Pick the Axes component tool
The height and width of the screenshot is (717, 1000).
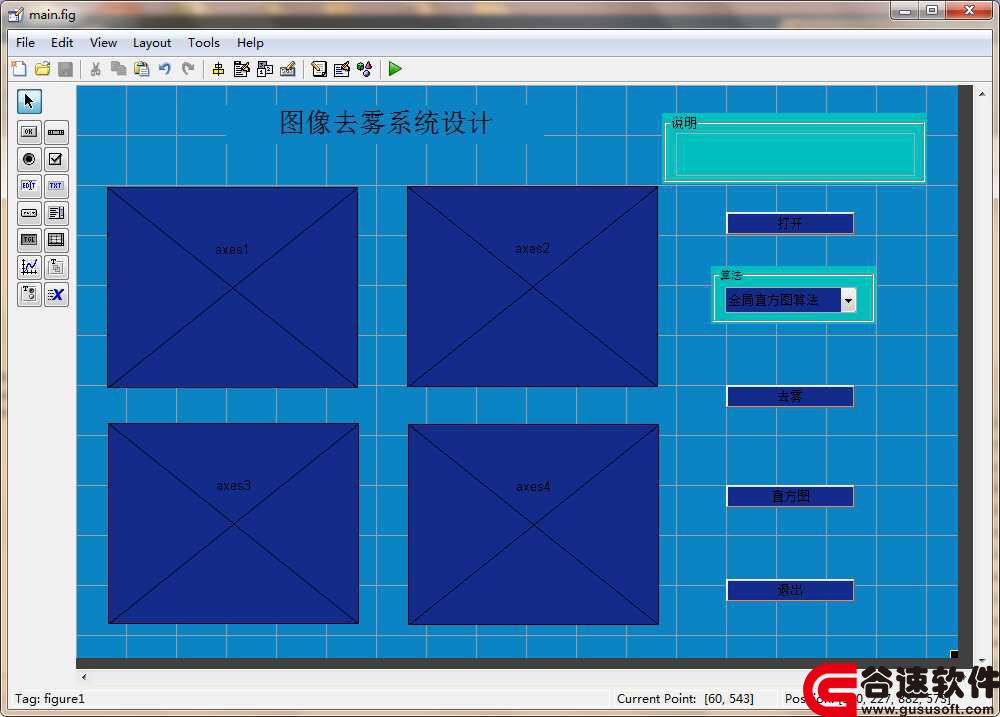29,267
